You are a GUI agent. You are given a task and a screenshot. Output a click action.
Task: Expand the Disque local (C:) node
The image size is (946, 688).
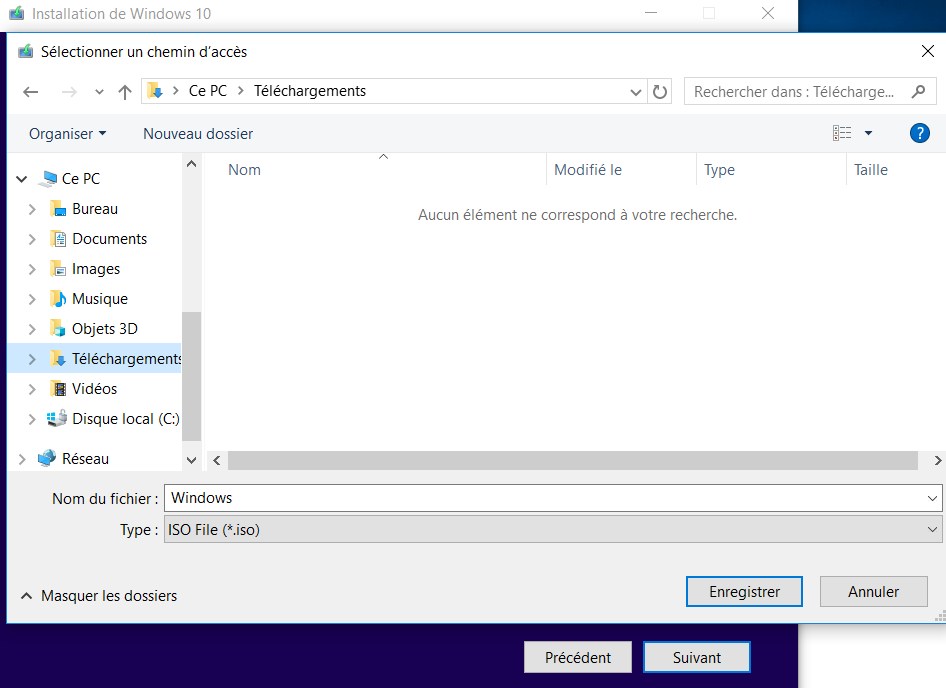tap(32, 419)
